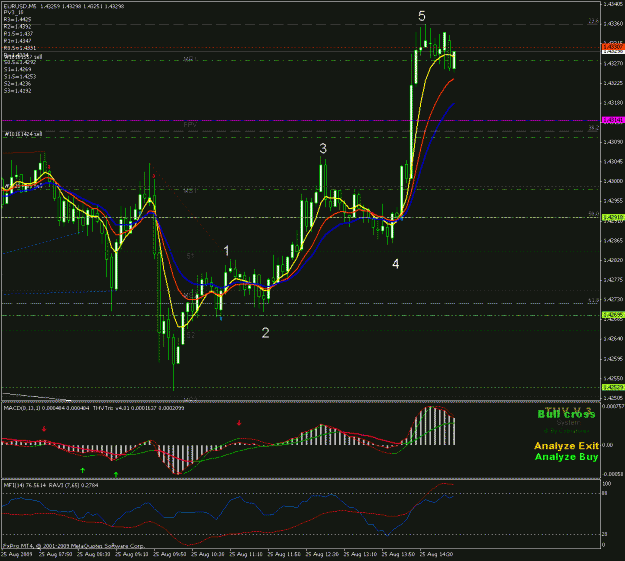
Task: Click the green 1.42529 price tag
Action: tap(613, 388)
